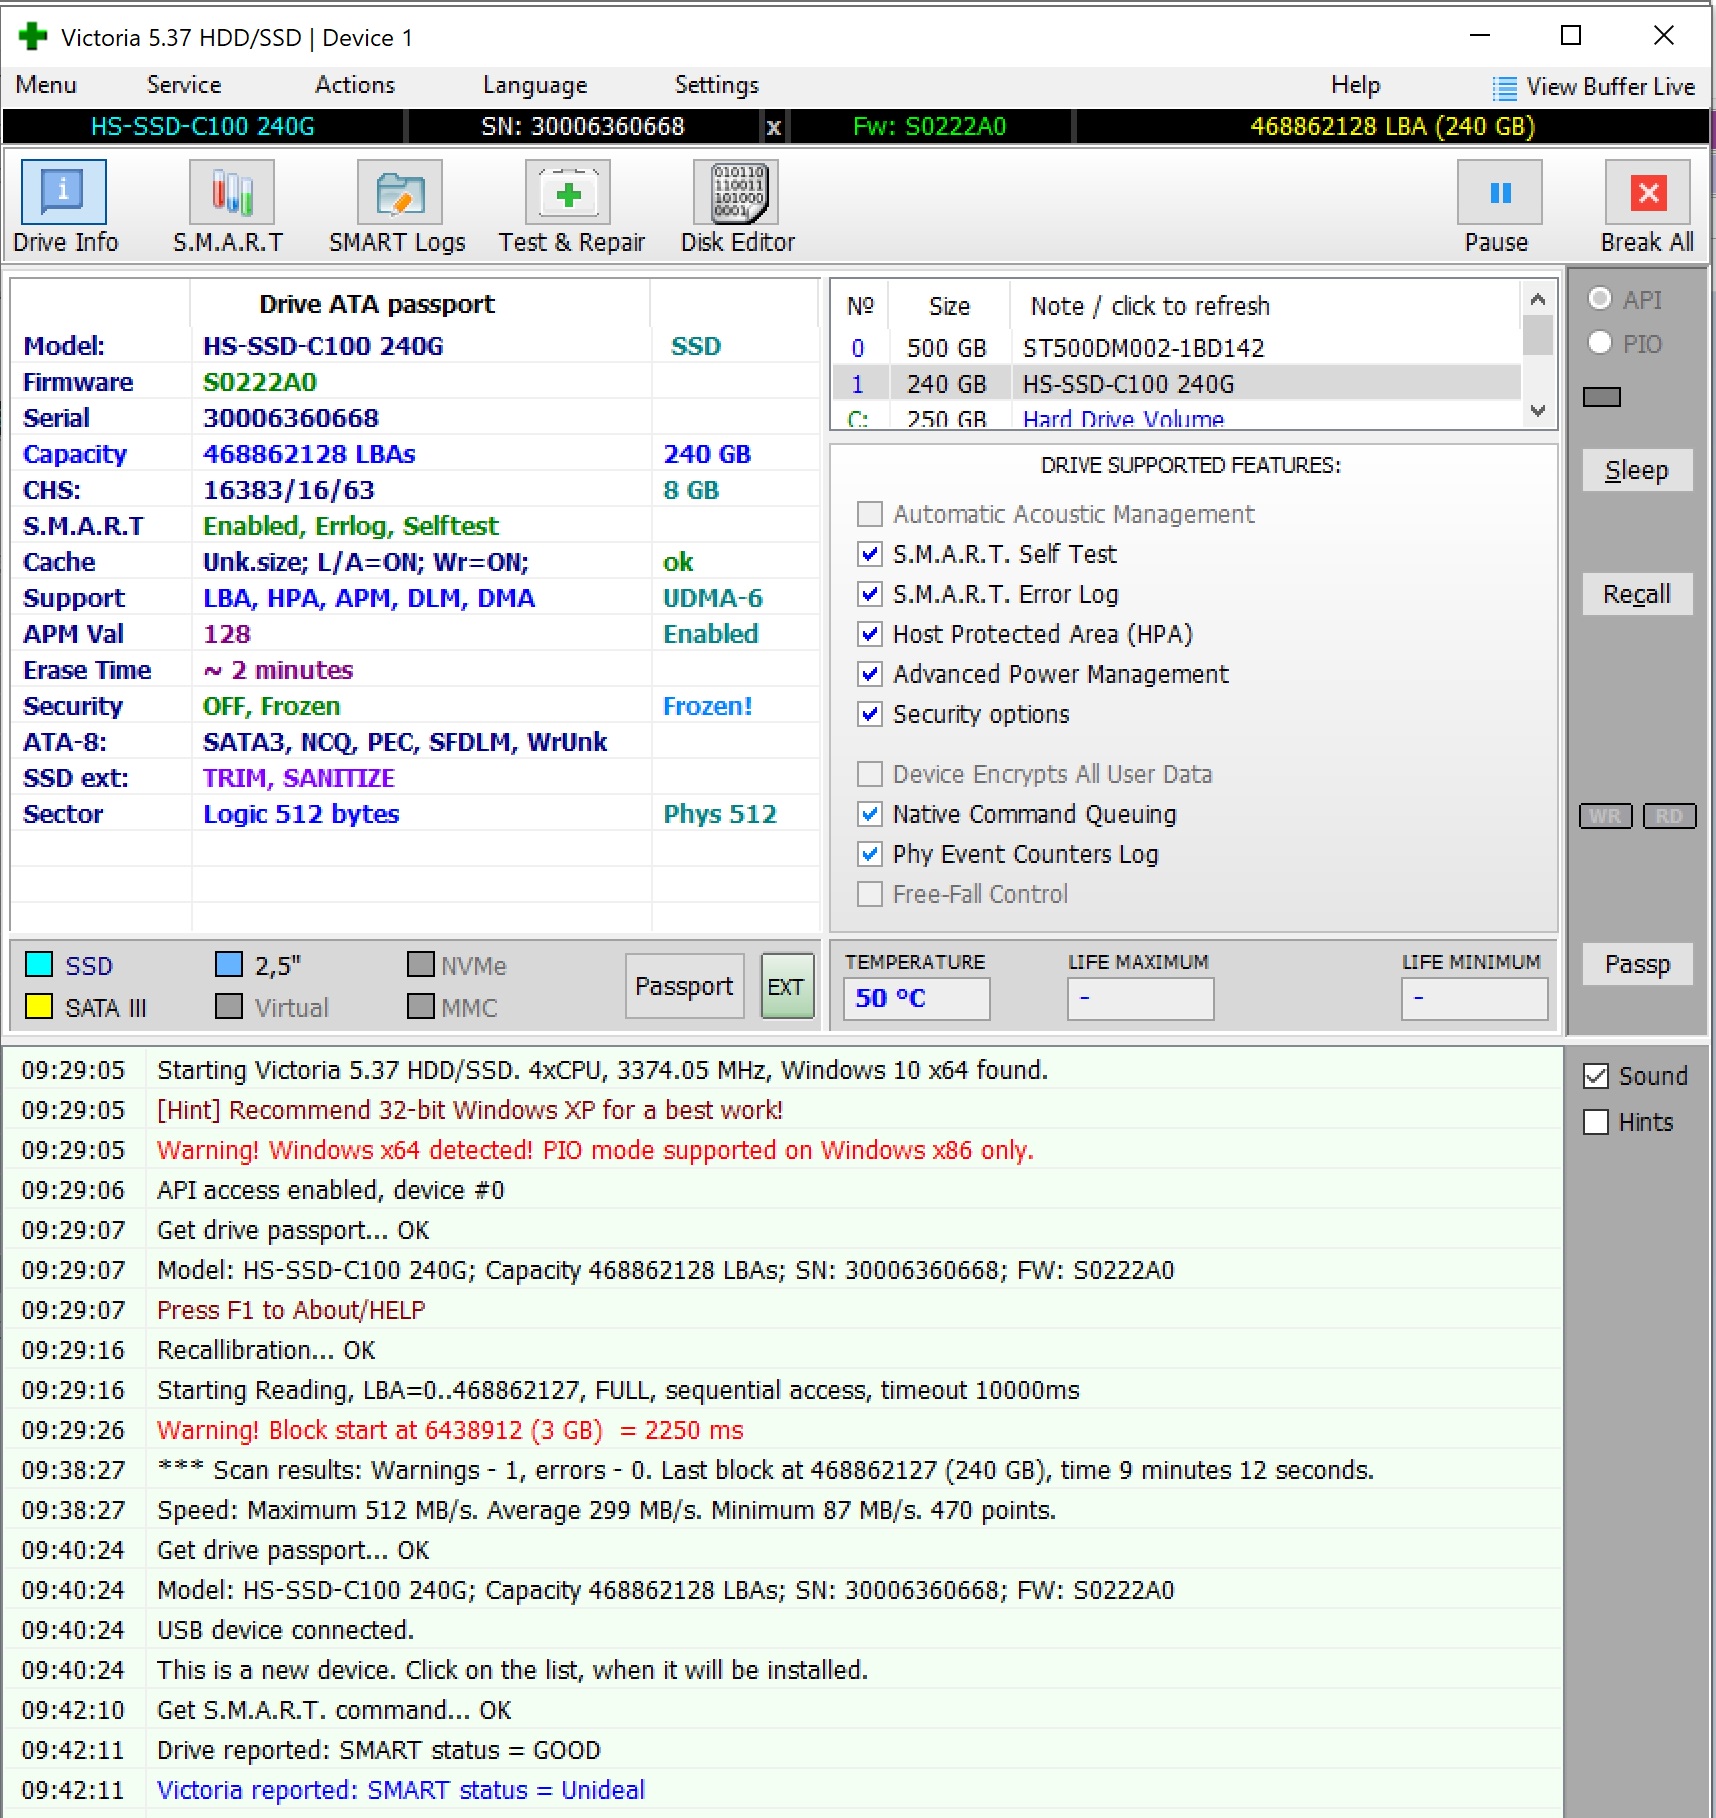Select the PIO access mode
Screen dimensions: 1716x1818
1600,343
